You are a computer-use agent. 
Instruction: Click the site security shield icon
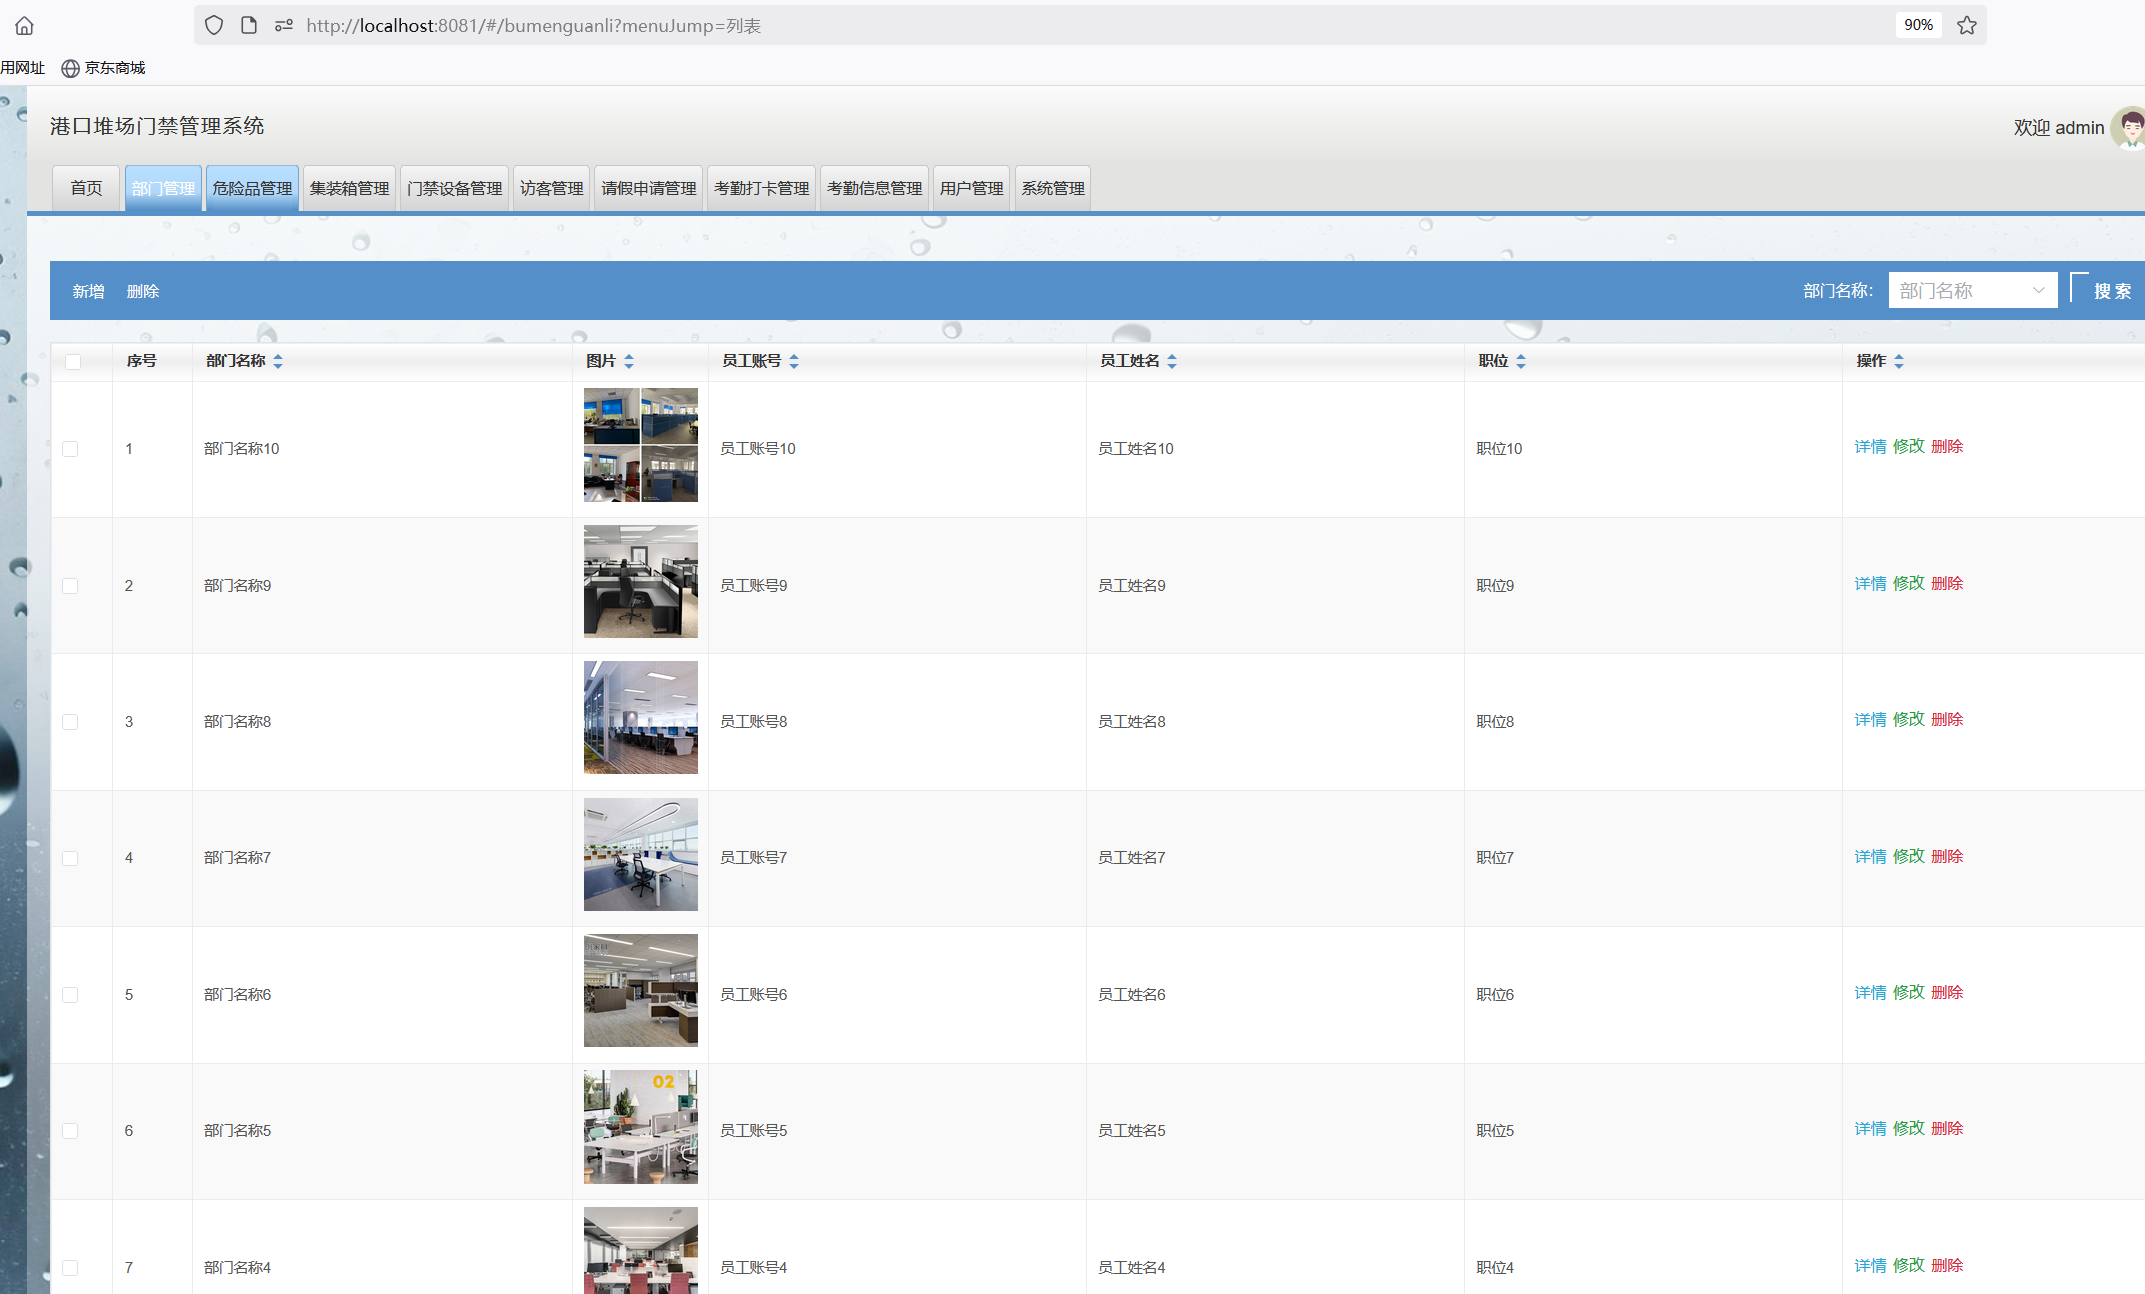(214, 26)
